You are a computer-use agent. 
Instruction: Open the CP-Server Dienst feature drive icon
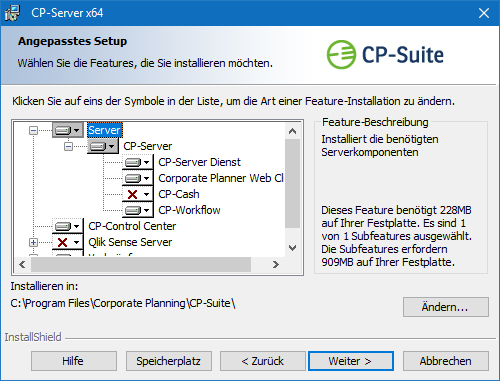click(x=138, y=162)
